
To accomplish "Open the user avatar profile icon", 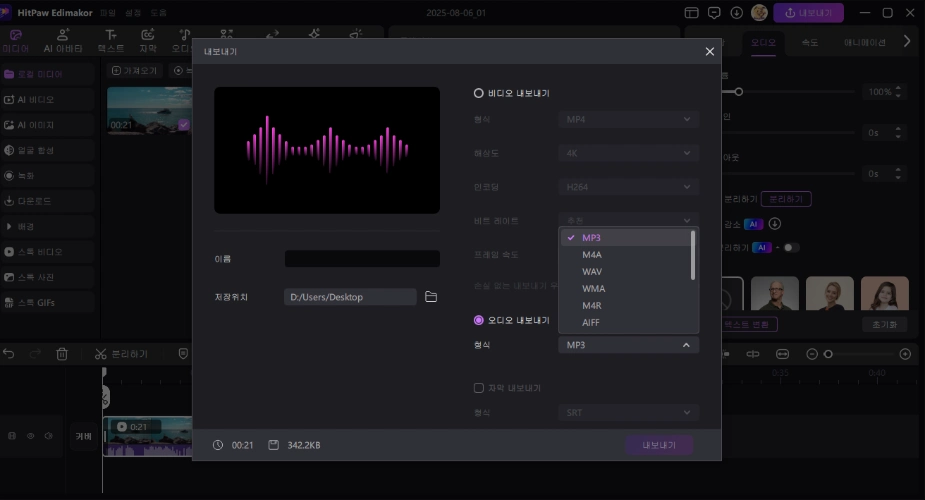I will pyautogui.click(x=759, y=12).
